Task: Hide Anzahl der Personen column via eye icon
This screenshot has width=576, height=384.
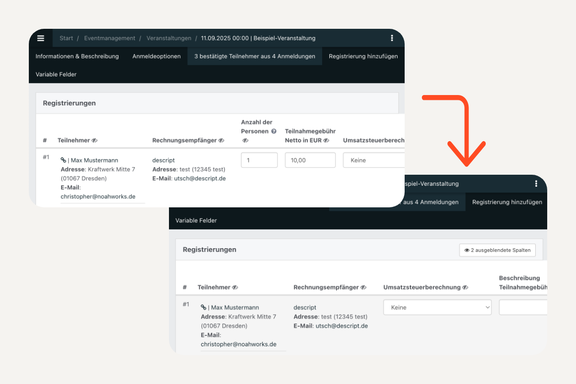Action: [245, 140]
